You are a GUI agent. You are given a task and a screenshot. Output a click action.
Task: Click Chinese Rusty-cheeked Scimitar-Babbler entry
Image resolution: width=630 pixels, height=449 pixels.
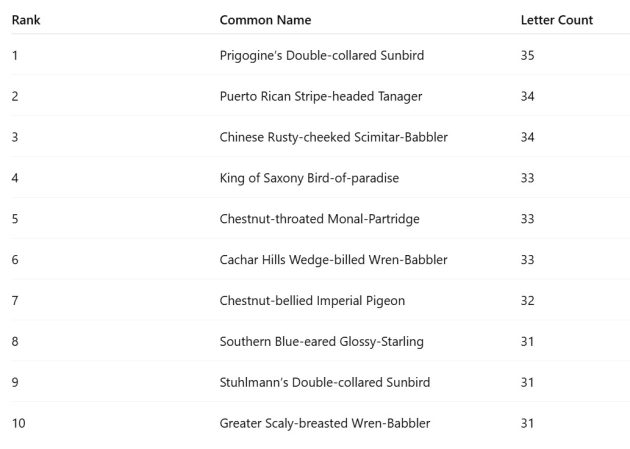pos(333,137)
